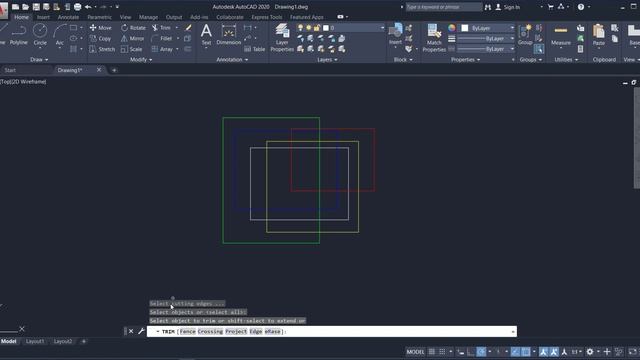Toggle object snap tracking in status bar

click(516, 351)
